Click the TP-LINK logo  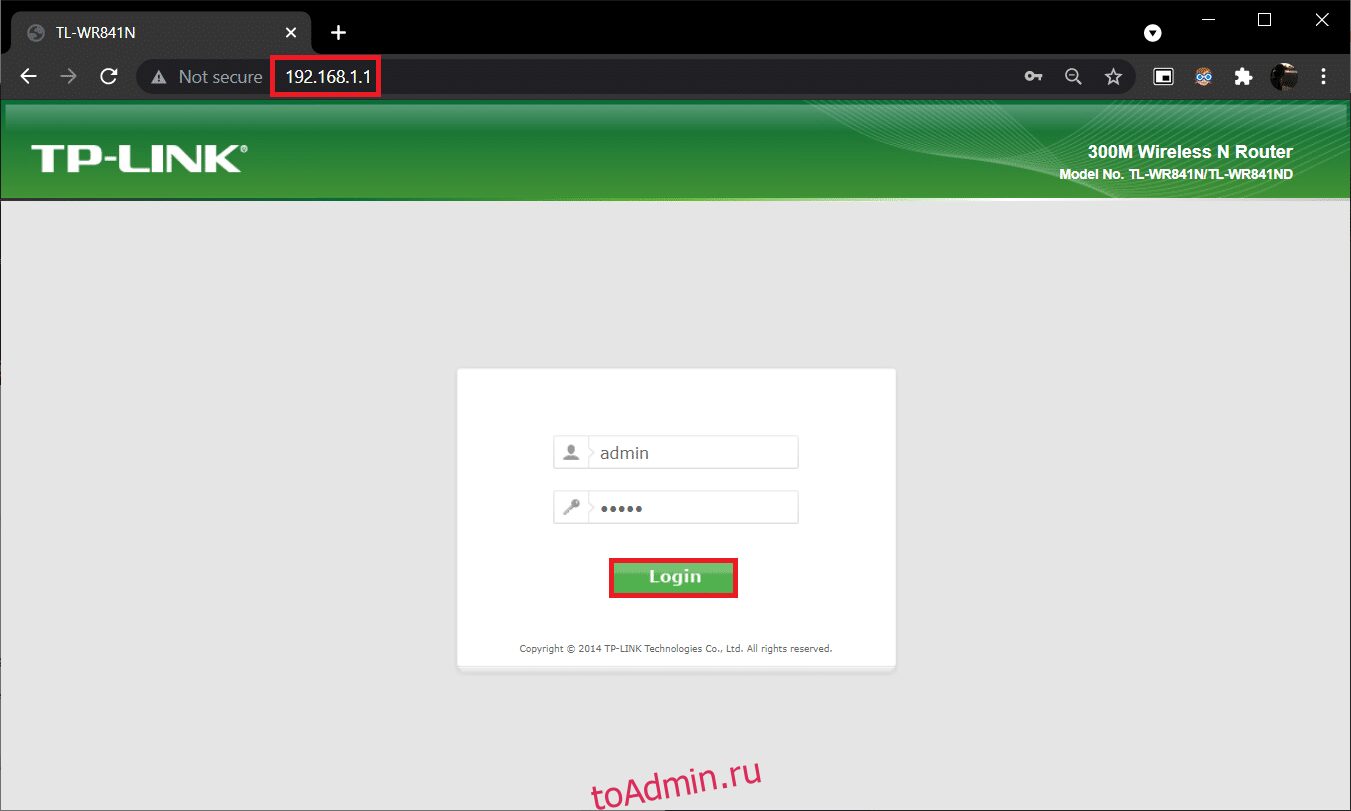point(139,158)
